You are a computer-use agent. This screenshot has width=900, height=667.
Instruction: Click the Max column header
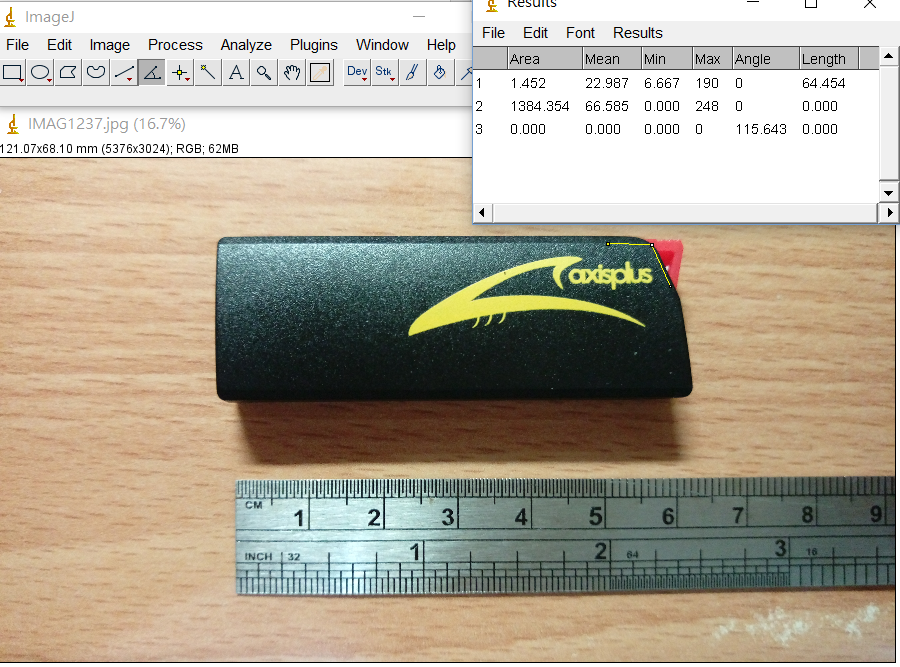[712, 59]
